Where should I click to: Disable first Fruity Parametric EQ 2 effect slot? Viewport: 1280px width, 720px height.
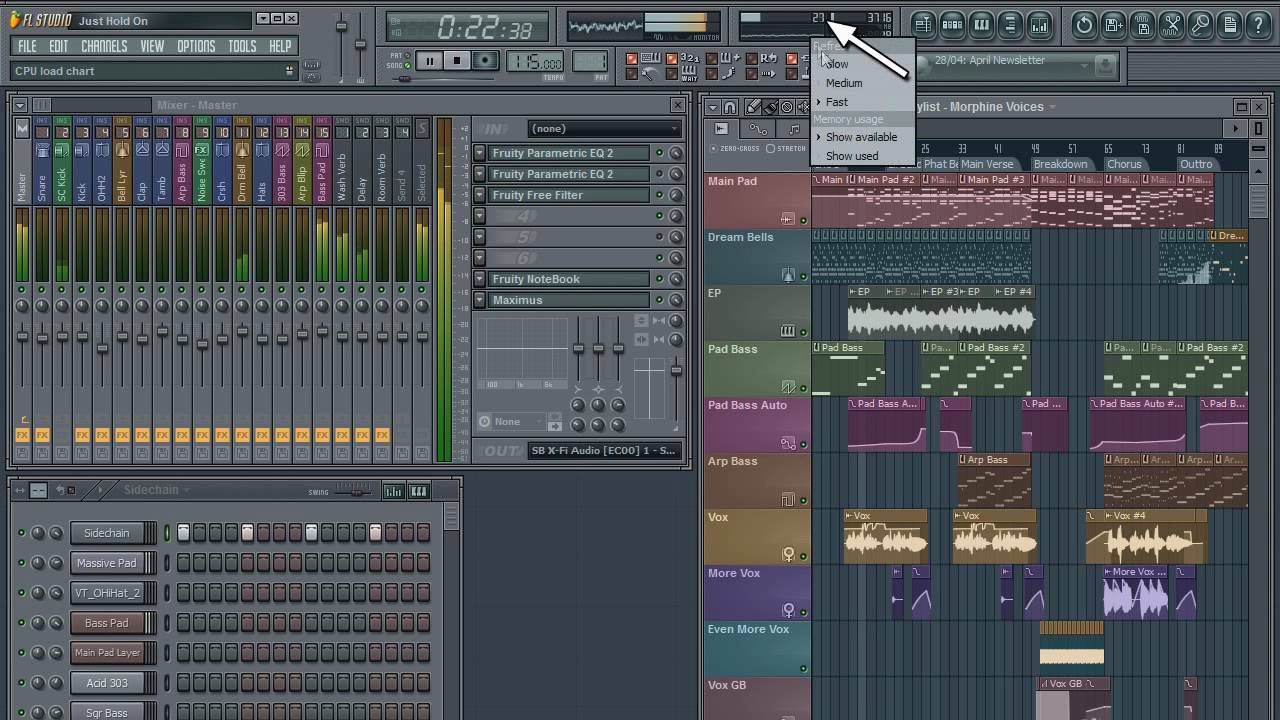pyautogui.click(x=659, y=153)
